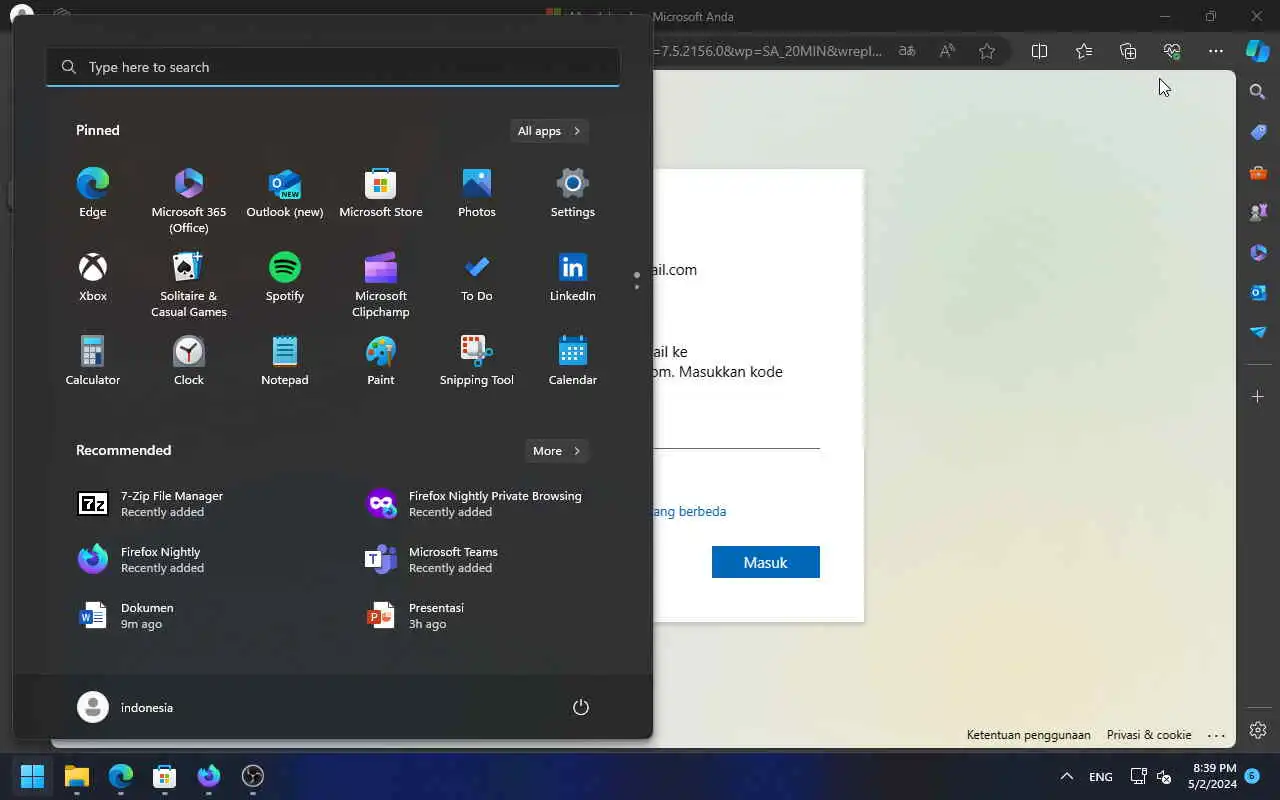Open Outlook in Edge sidebar

click(1258, 292)
